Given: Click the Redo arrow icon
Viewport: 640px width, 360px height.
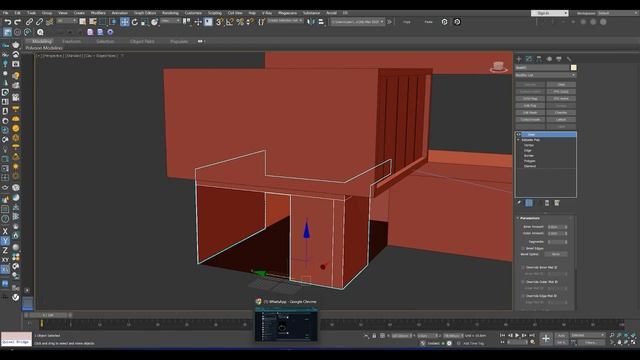Looking at the screenshot, I should coord(18,22).
